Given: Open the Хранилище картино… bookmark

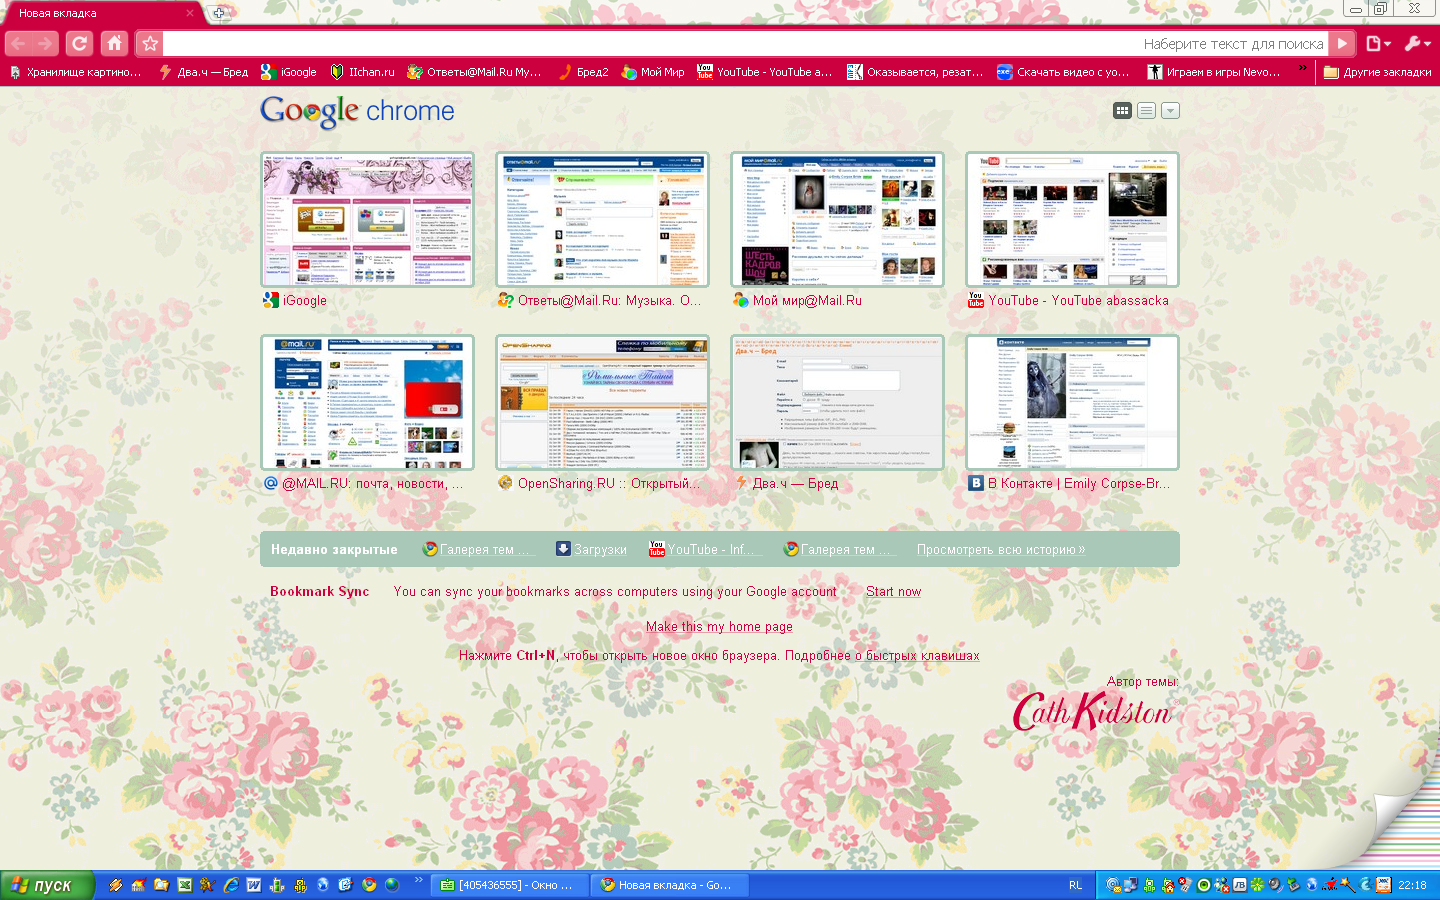Looking at the screenshot, I should pyautogui.click(x=75, y=72).
